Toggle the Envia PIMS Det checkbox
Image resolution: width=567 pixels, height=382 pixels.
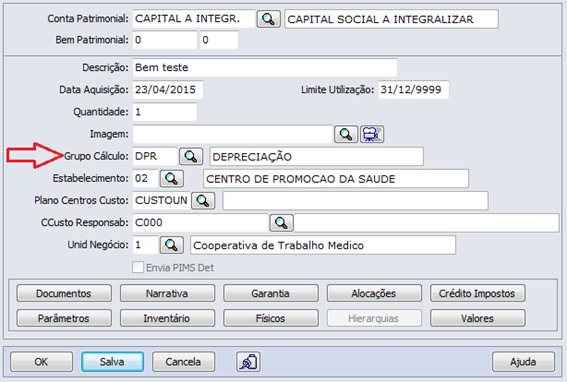click(138, 268)
